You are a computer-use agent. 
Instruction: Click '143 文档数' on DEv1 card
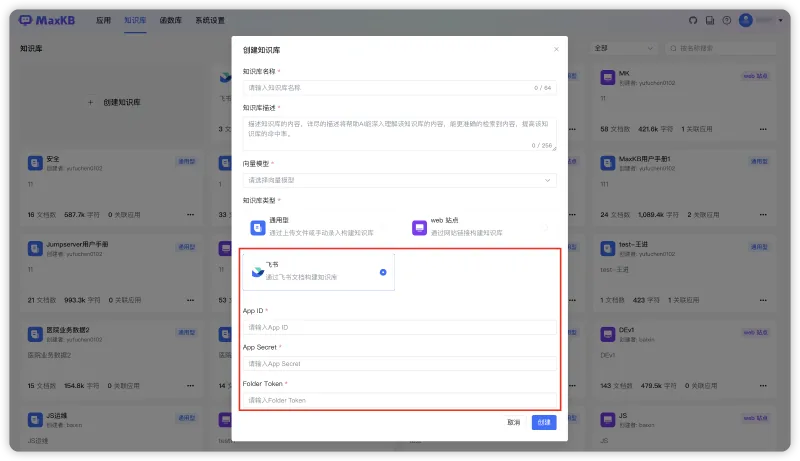point(616,386)
